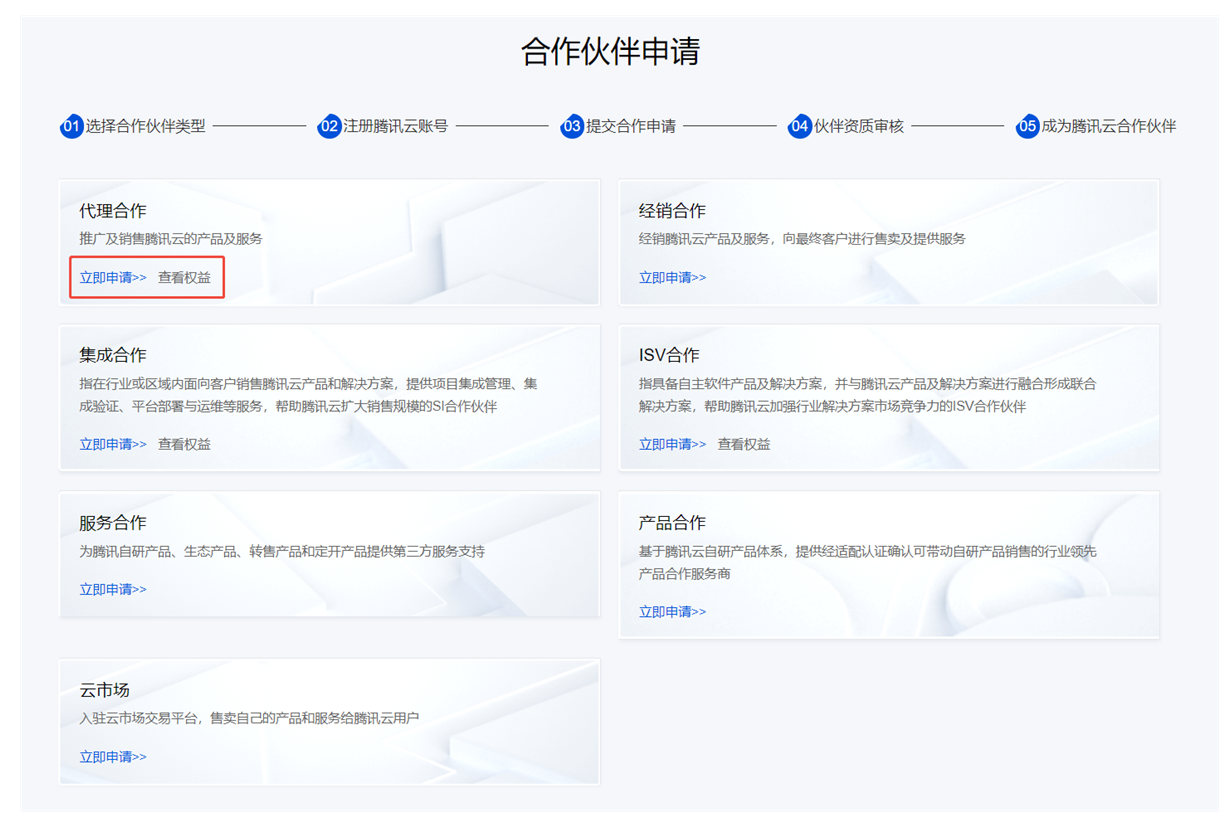Image resolution: width=1231 pixels, height=831 pixels.
Task: Select the 03 step number badge
Action: point(572,127)
